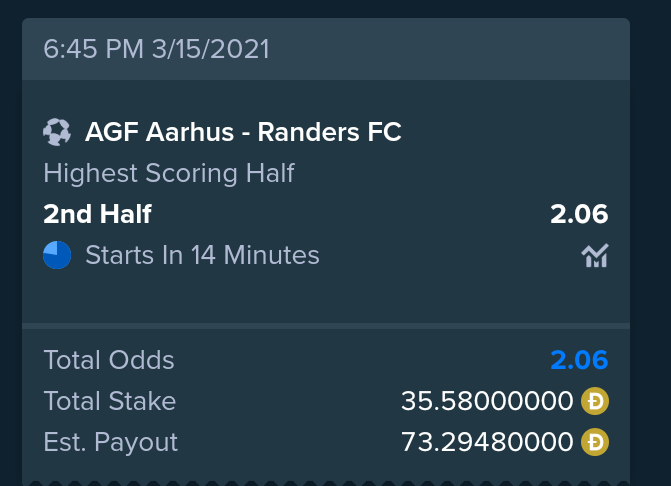Click the divider line above Total Odds
The image size is (671, 486).
pos(326,326)
